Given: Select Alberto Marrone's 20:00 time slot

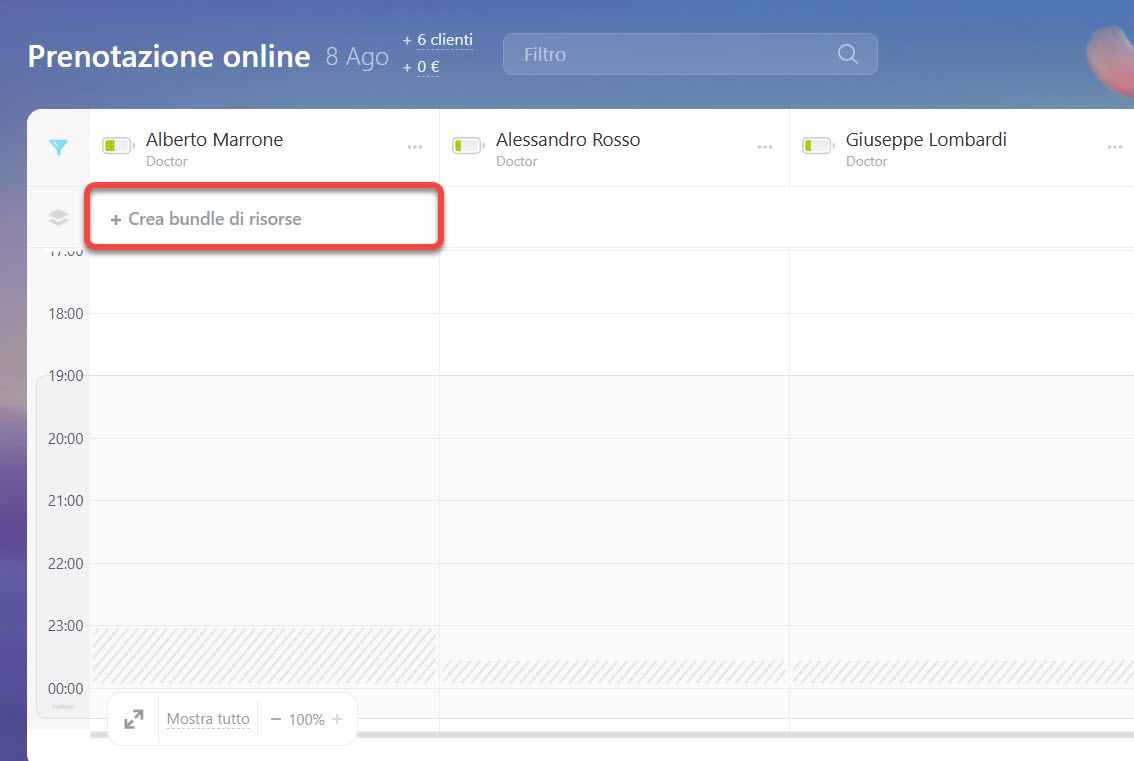Looking at the screenshot, I should 264,468.
